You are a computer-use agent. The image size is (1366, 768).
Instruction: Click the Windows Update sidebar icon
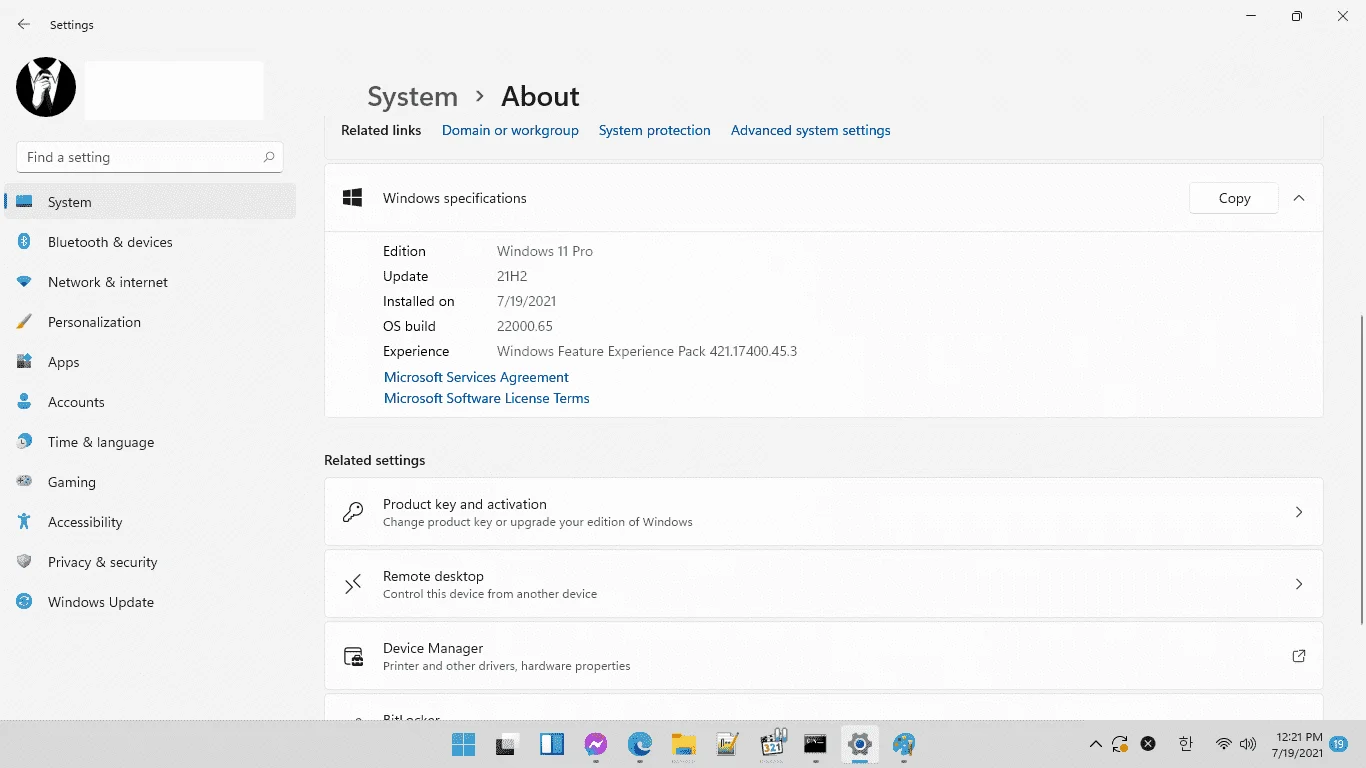tap(25, 602)
